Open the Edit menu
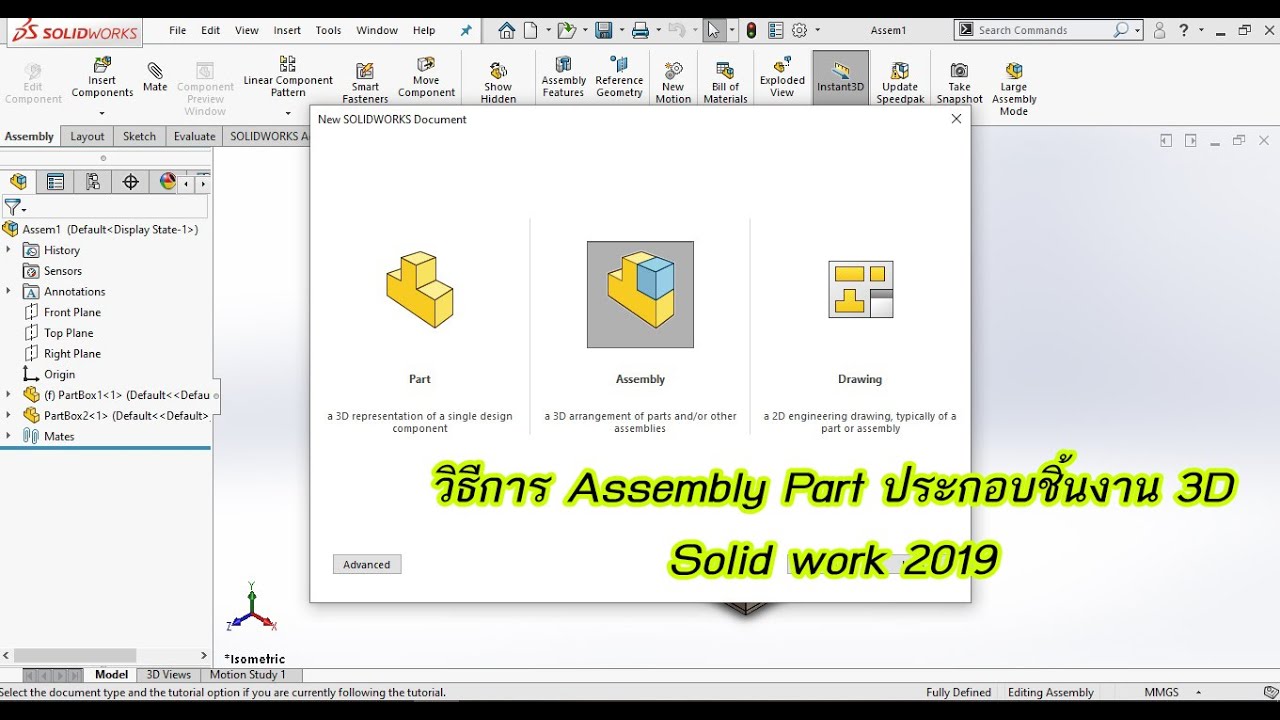 point(210,30)
